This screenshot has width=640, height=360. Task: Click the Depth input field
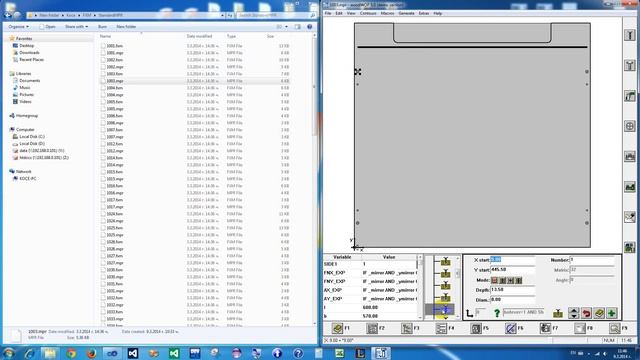tap(512, 290)
